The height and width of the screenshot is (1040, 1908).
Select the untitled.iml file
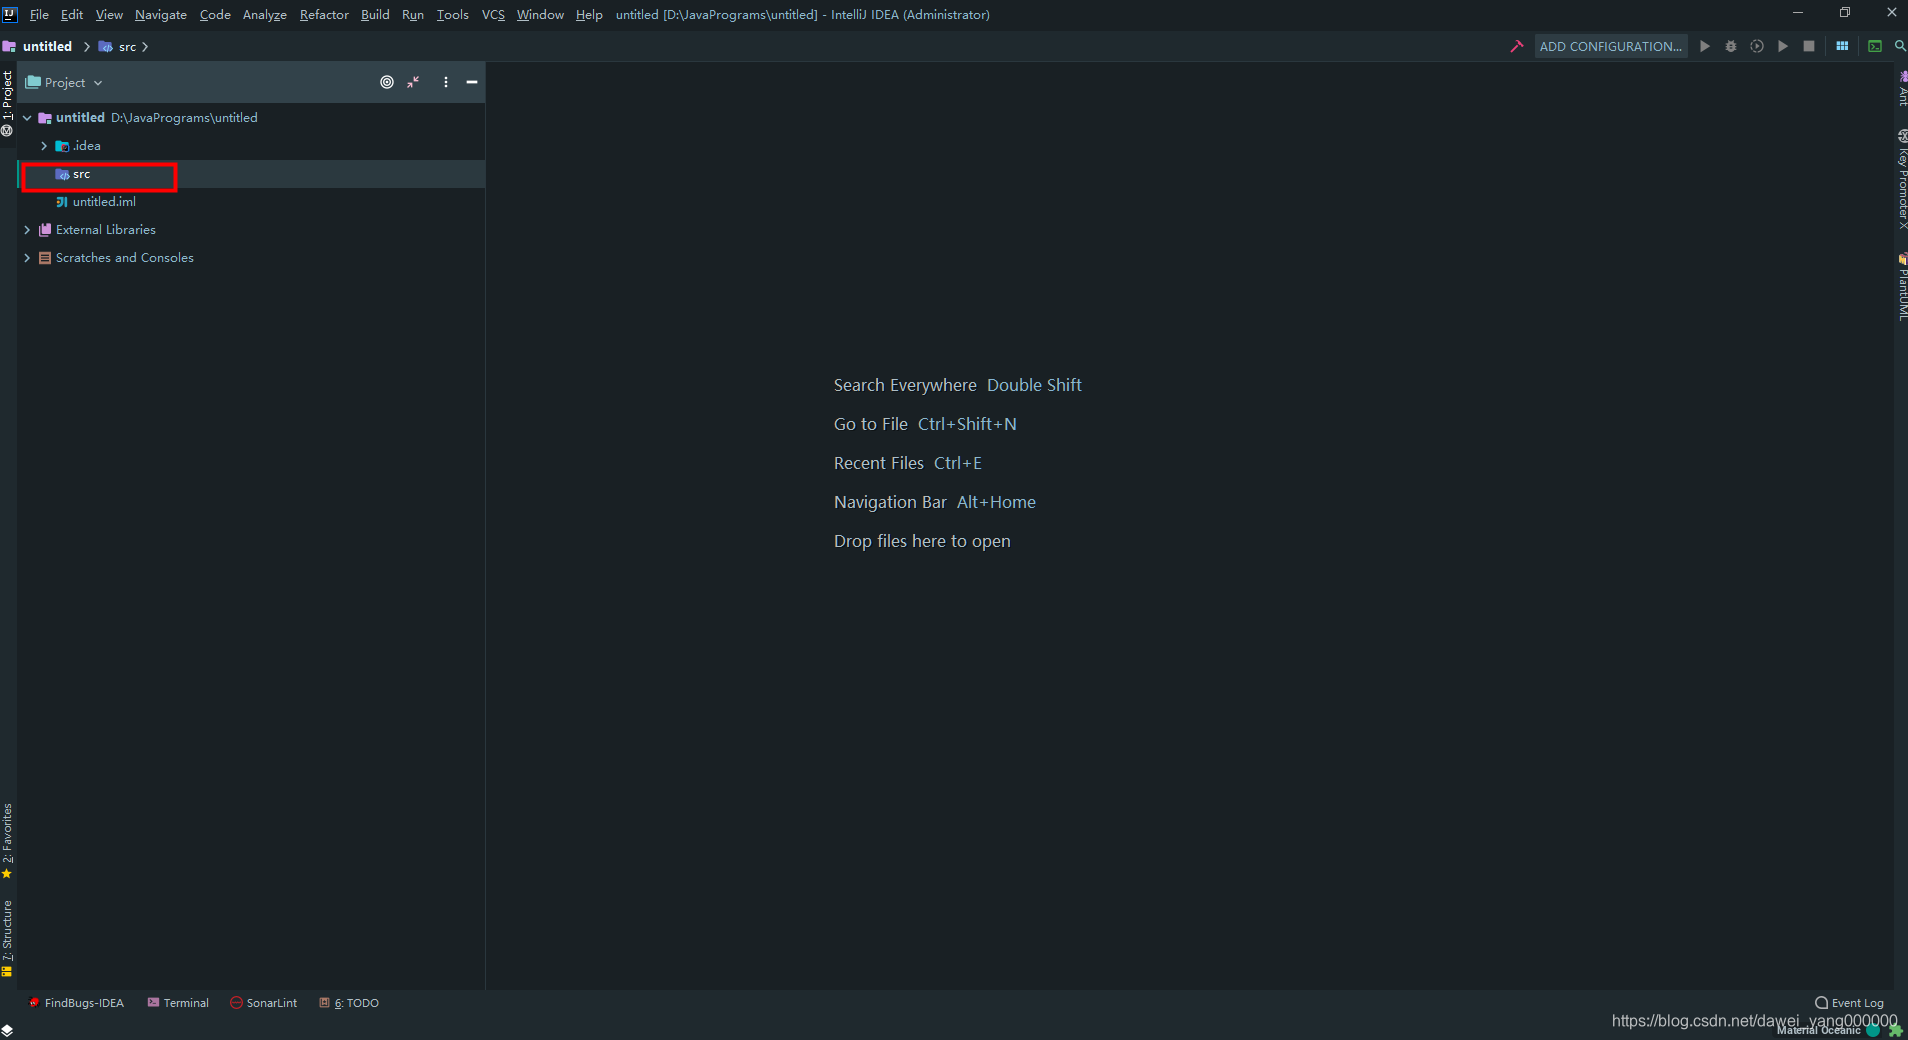pos(104,202)
